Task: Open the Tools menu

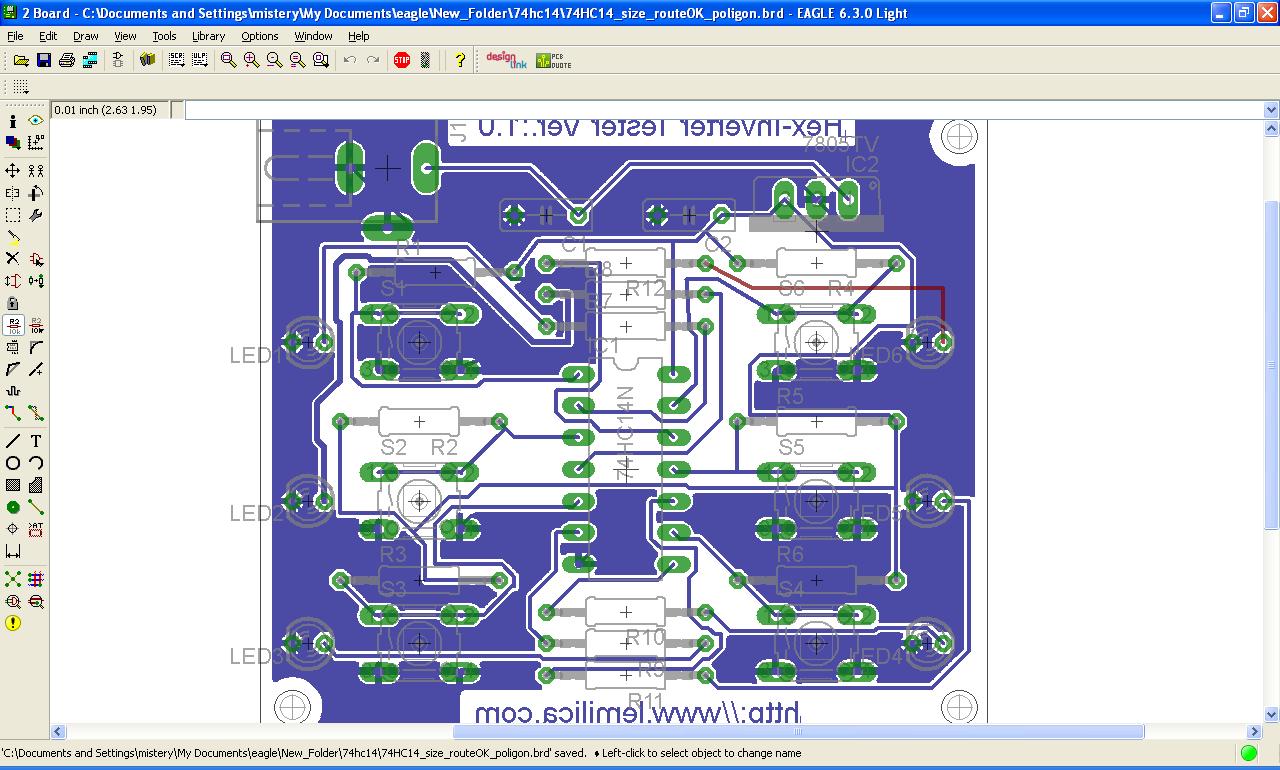Action: point(164,36)
